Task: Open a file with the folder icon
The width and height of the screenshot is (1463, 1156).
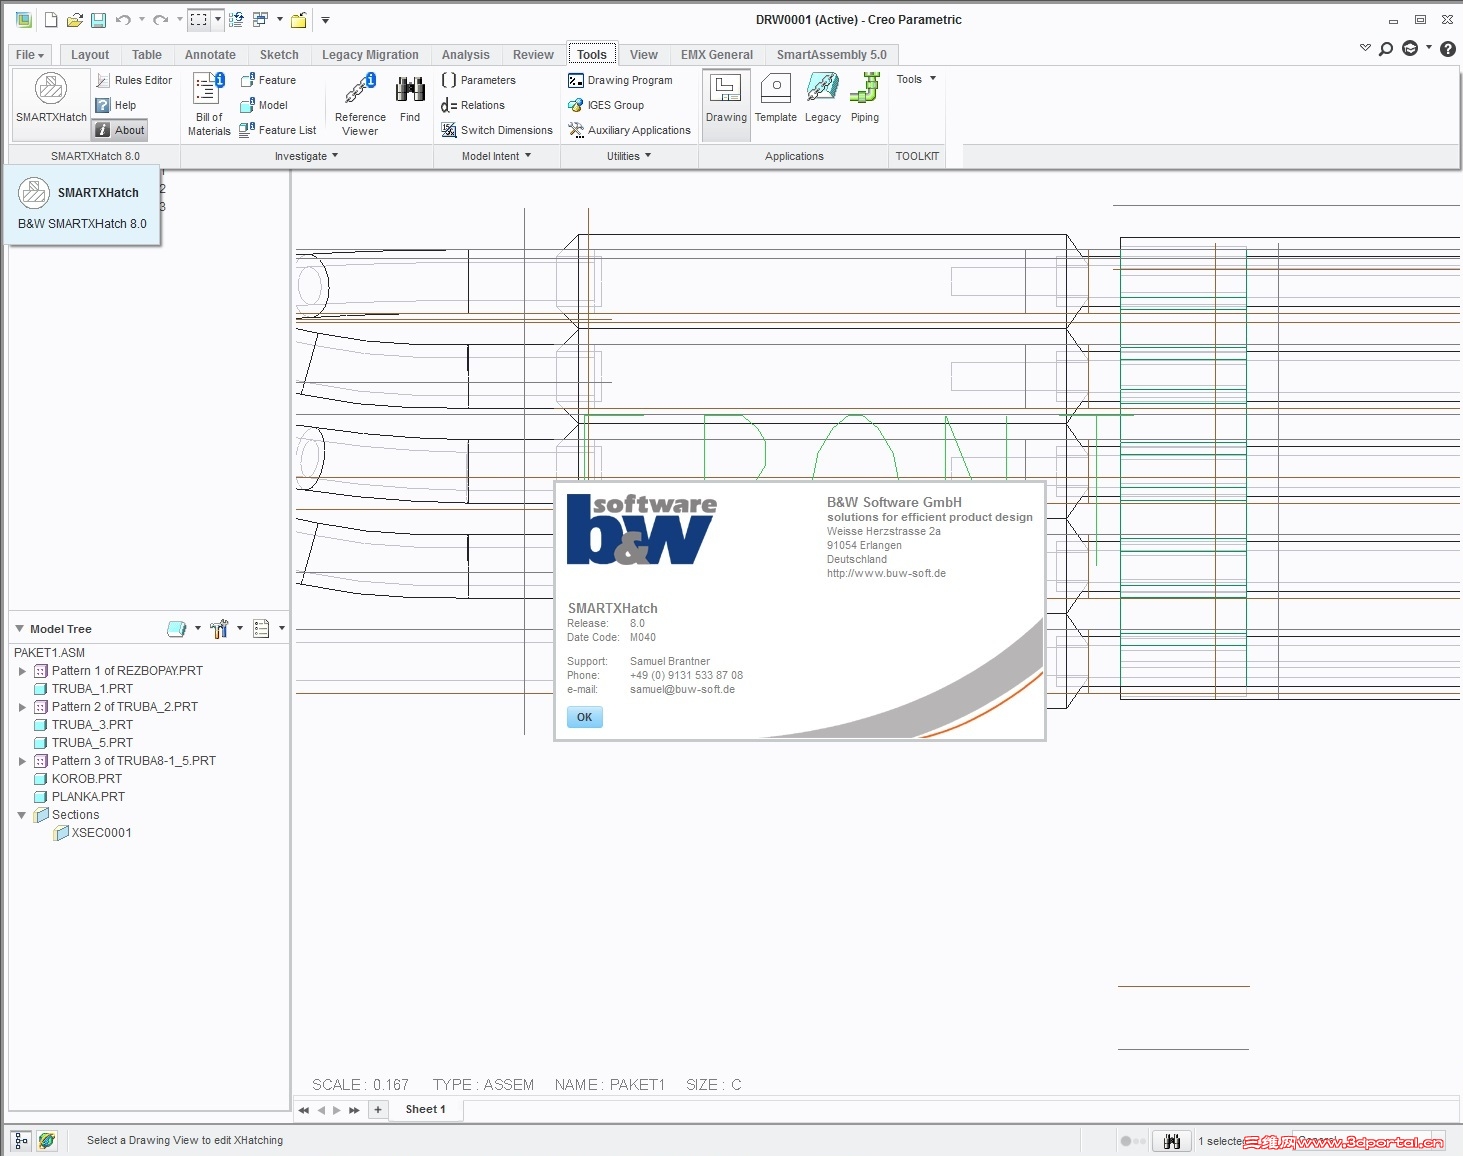Action: pyautogui.click(x=75, y=20)
